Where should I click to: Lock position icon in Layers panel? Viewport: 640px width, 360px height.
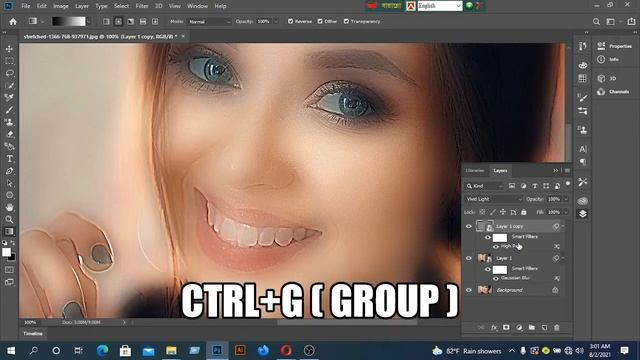coord(503,212)
